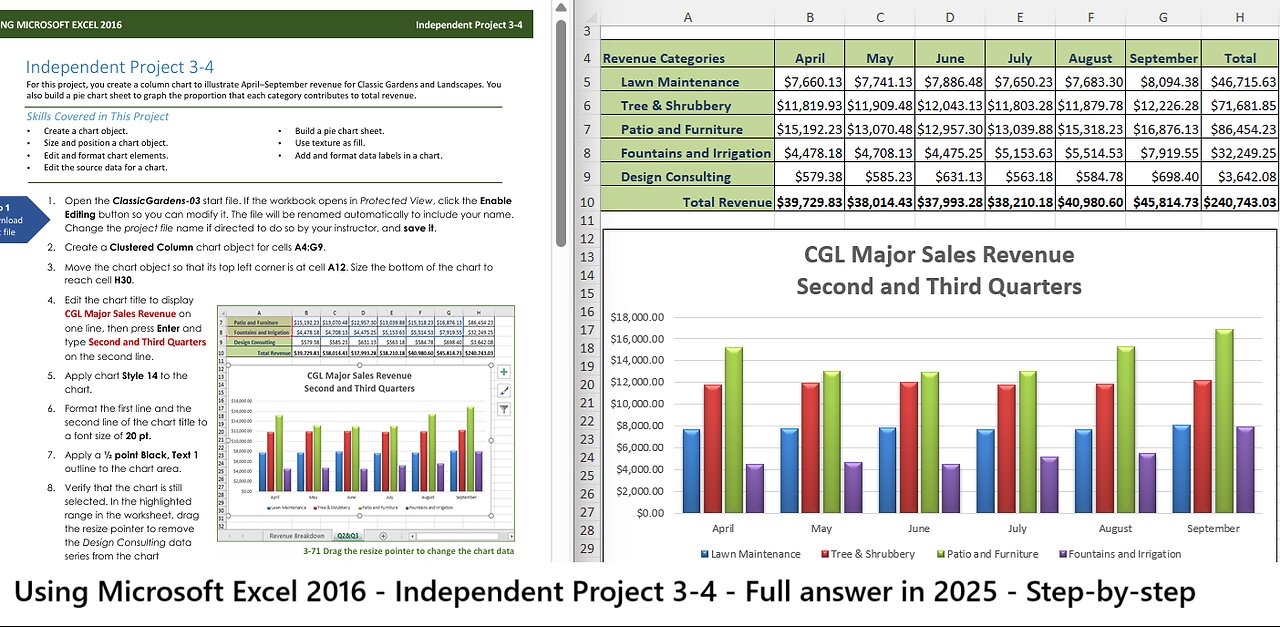Click the August category label under the chart
The image size is (1280, 627).
1115,529
